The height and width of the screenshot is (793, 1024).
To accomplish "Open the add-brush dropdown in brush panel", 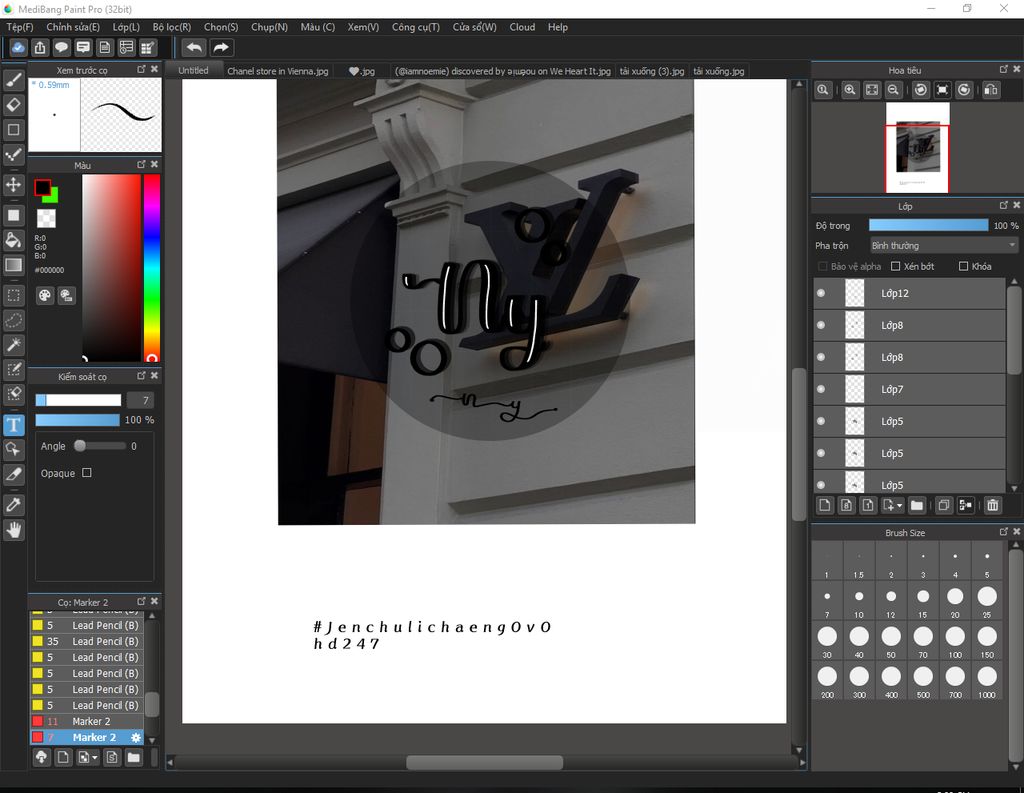I will (x=95, y=757).
